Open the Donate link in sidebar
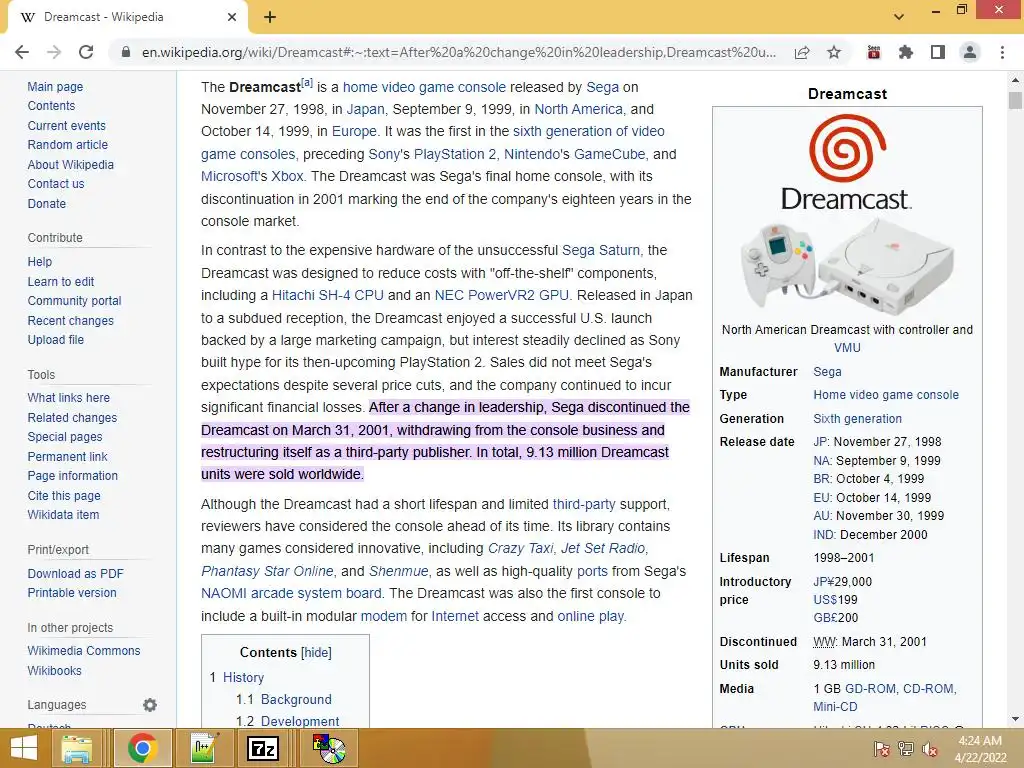1024x768 pixels. [46, 204]
